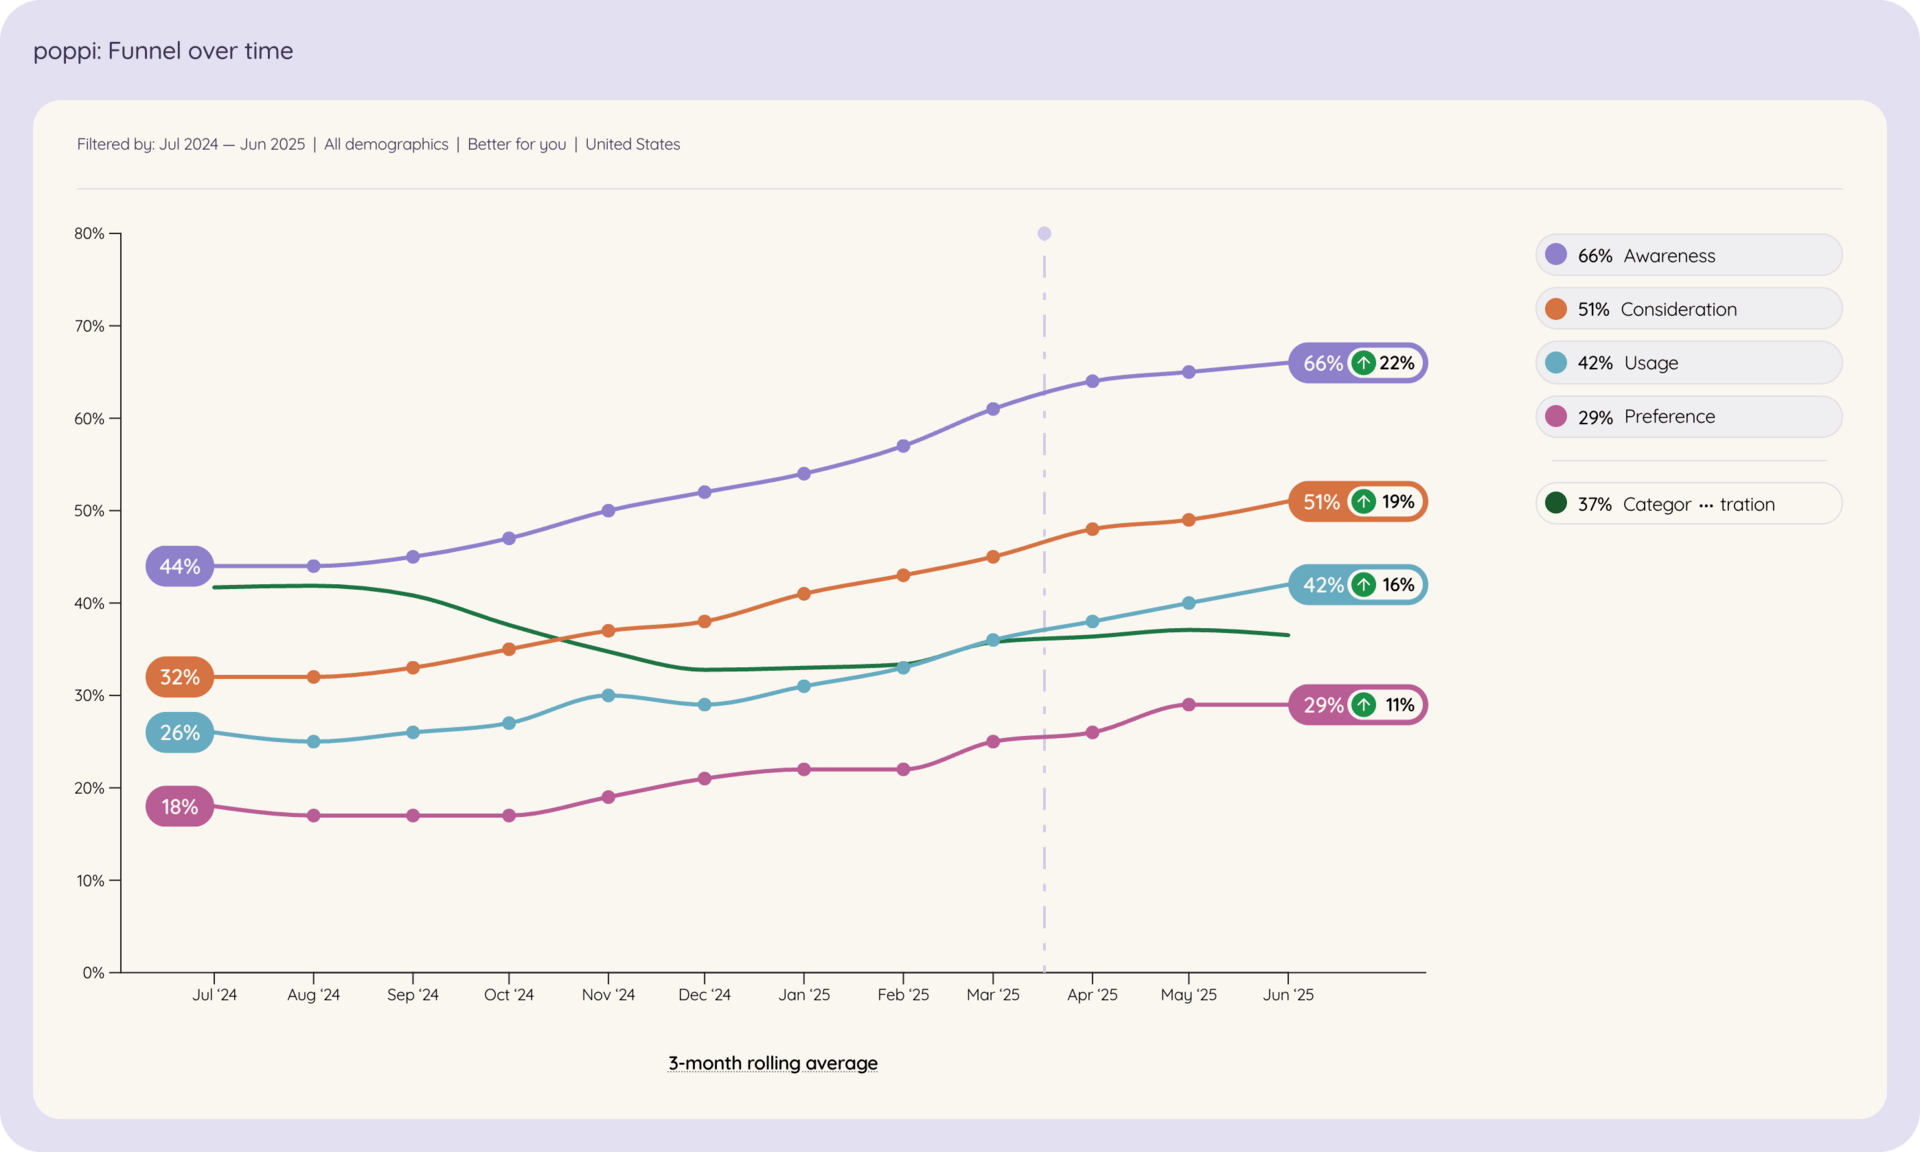Click the green up-arrow icon beside 16%
1920x1152 pixels.
pyautogui.click(x=1364, y=585)
